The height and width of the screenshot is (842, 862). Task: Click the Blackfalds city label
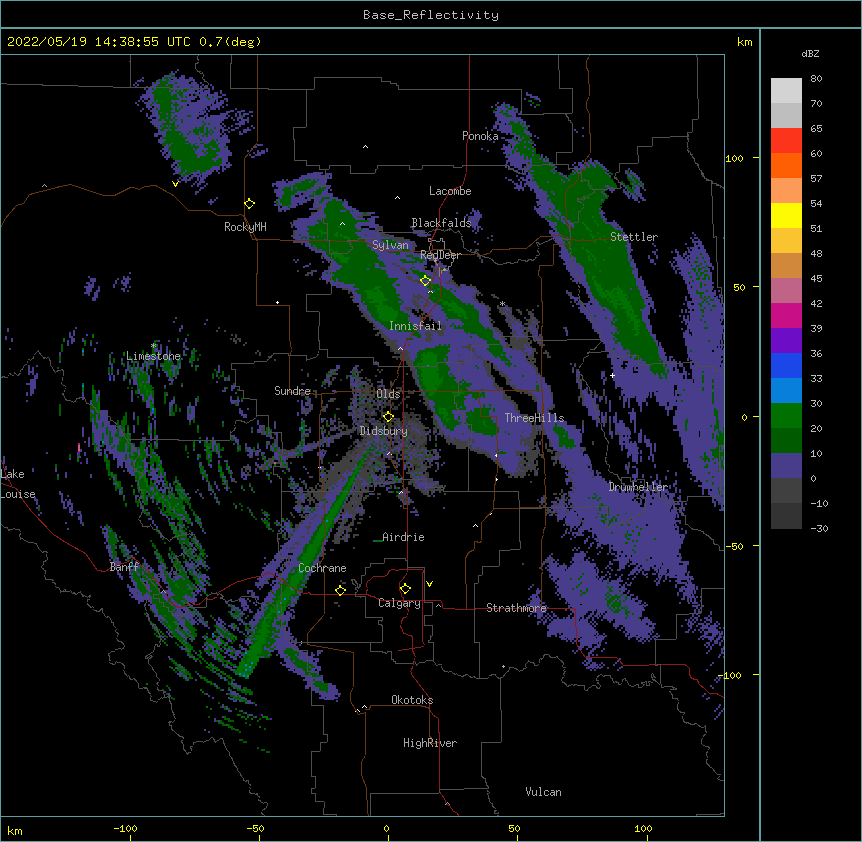[x=441, y=223]
